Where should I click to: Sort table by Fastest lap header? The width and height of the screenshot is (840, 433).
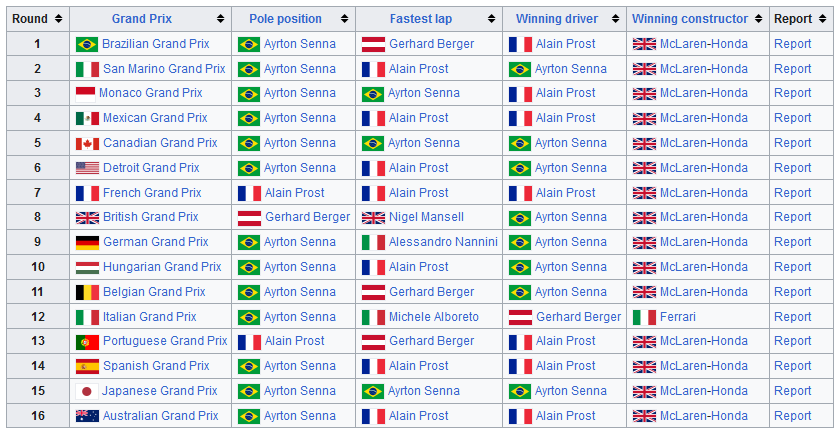pyautogui.click(x=492, y=19)
